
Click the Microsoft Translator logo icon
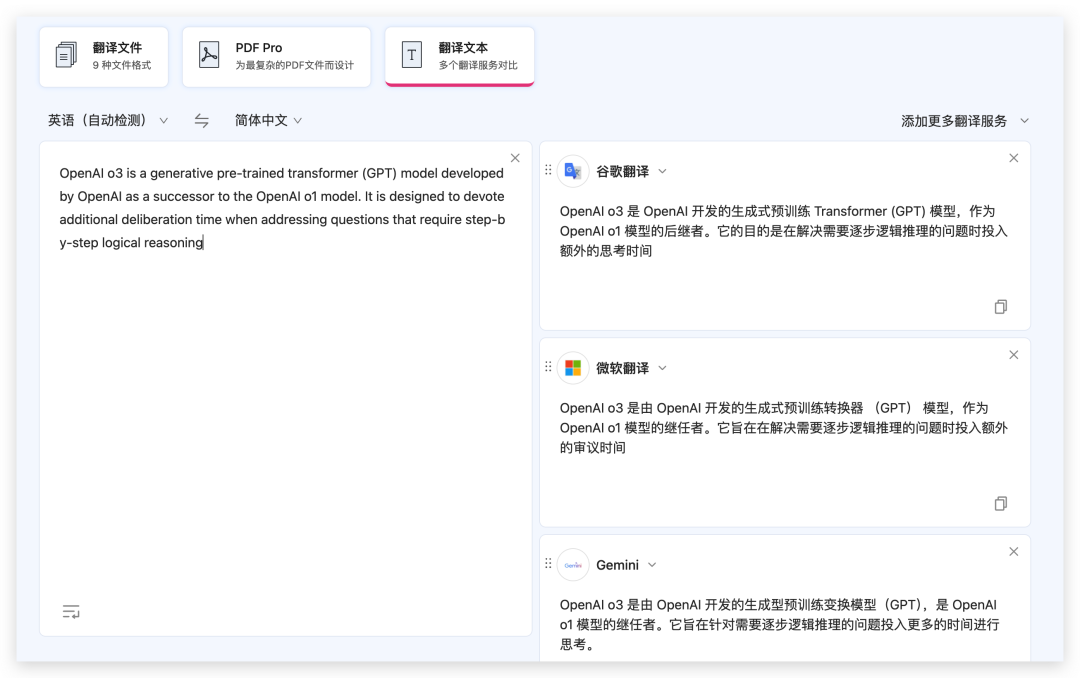pos(573,368)
